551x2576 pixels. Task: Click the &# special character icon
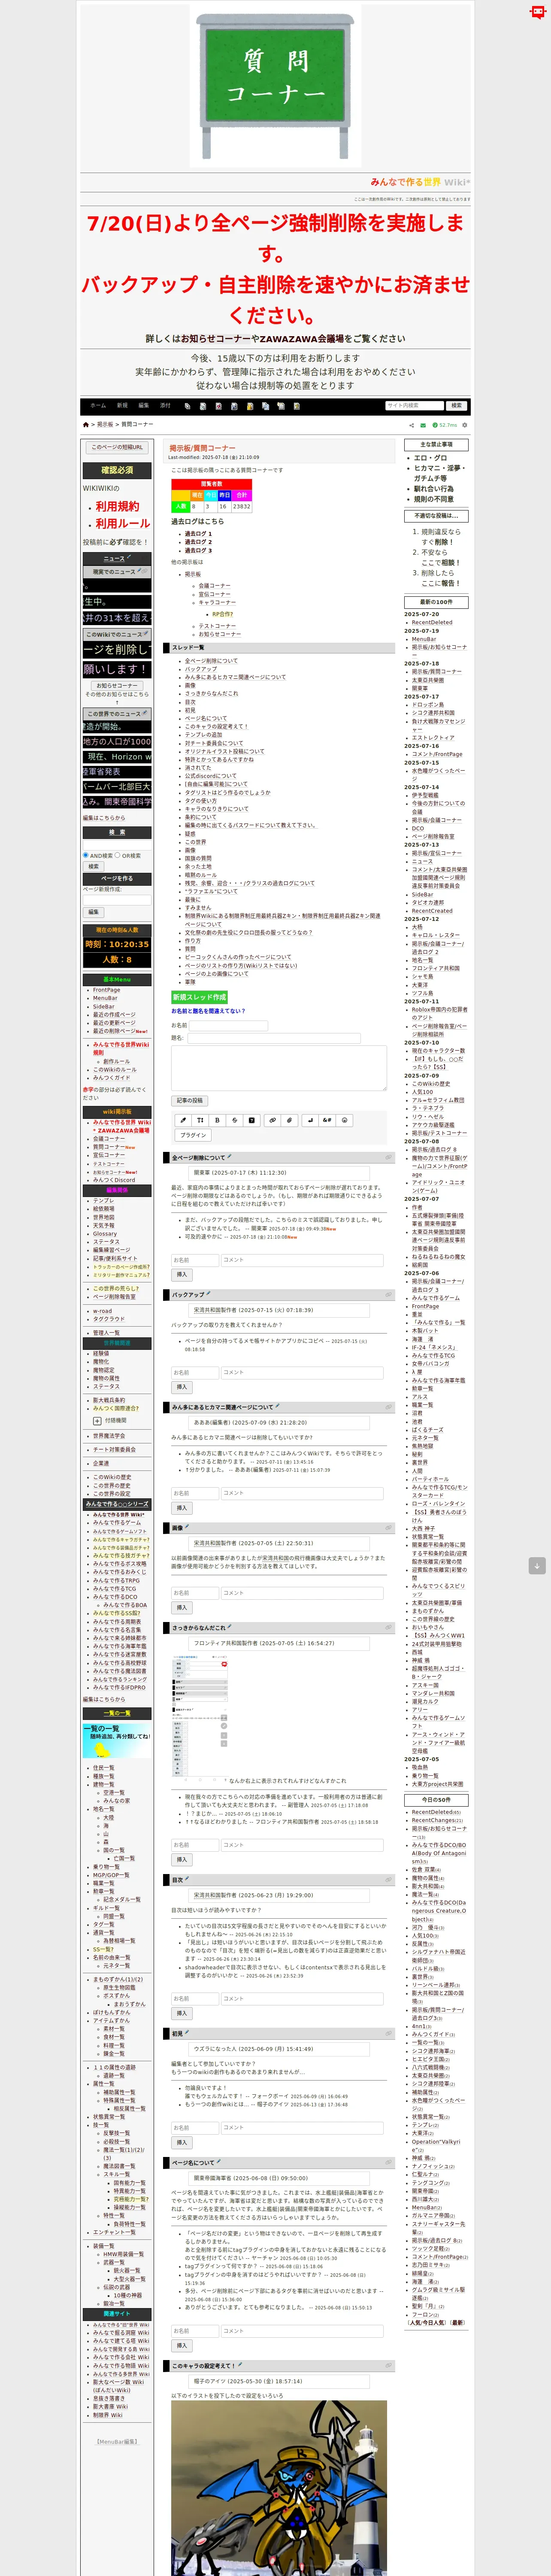coord(327,1120)
